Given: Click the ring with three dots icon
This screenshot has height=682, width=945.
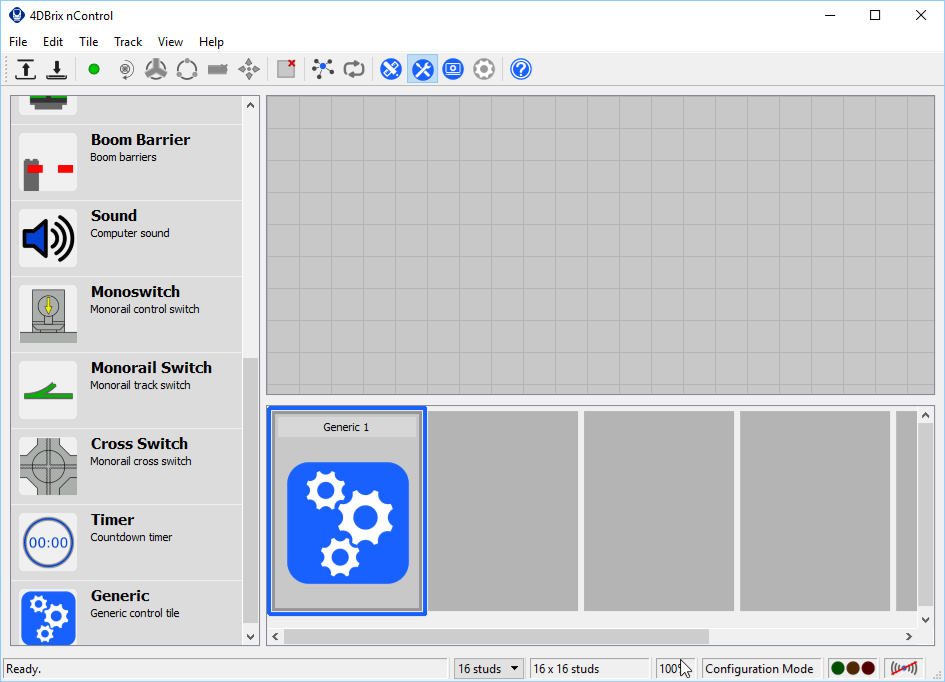Looking at the screenshot, I should point(187,69).
